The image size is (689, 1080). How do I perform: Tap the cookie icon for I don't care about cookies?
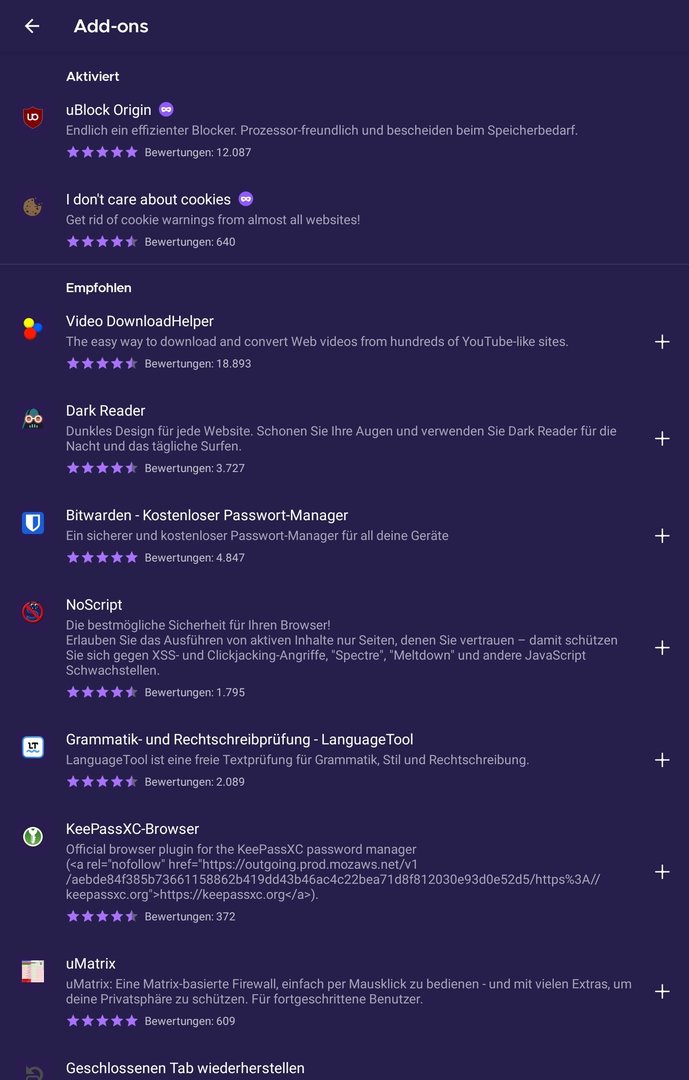pyautogui.click(x=32, y=207)
